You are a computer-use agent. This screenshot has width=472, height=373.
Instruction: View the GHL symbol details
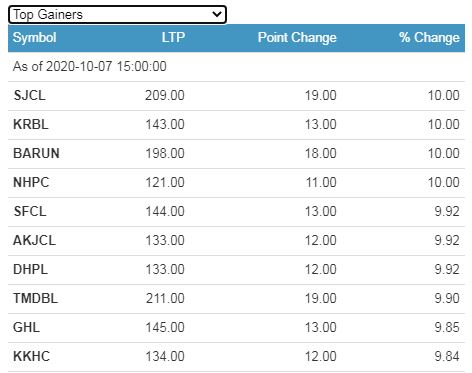pyautogui.click(x=26, y=328)
